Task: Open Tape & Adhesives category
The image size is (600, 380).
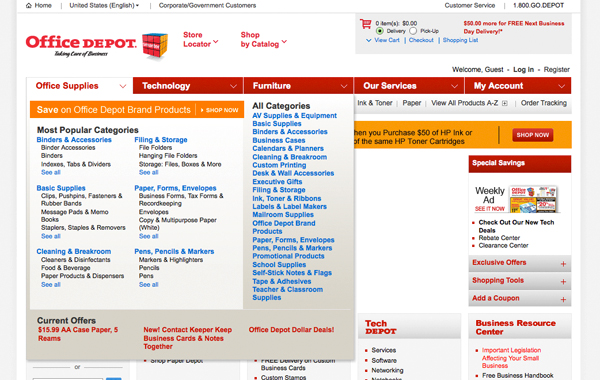Action: pyautogui.click(x=282, y=281)
